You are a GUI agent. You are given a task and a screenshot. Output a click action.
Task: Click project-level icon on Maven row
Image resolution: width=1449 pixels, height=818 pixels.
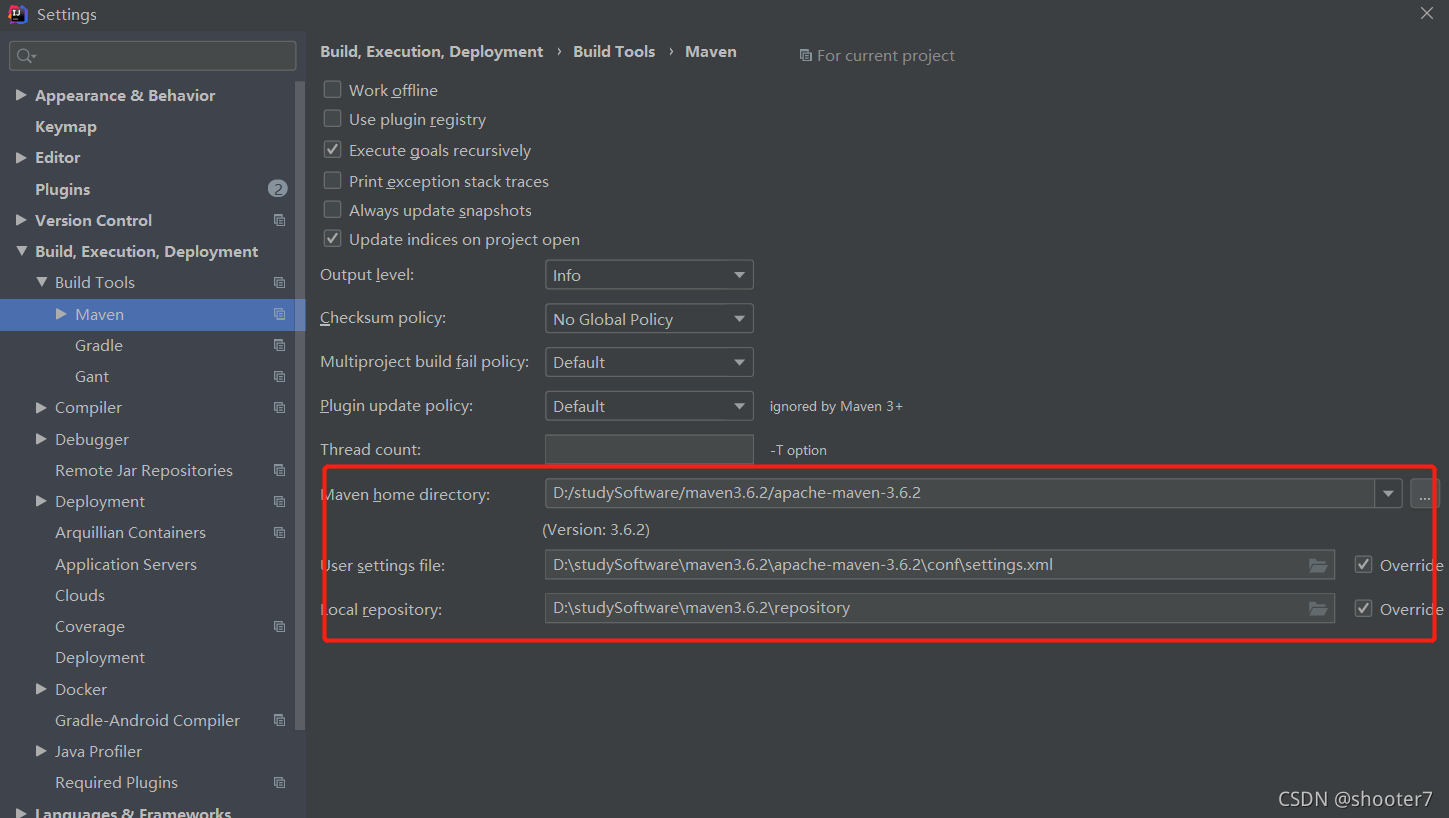tap(279, 314)
